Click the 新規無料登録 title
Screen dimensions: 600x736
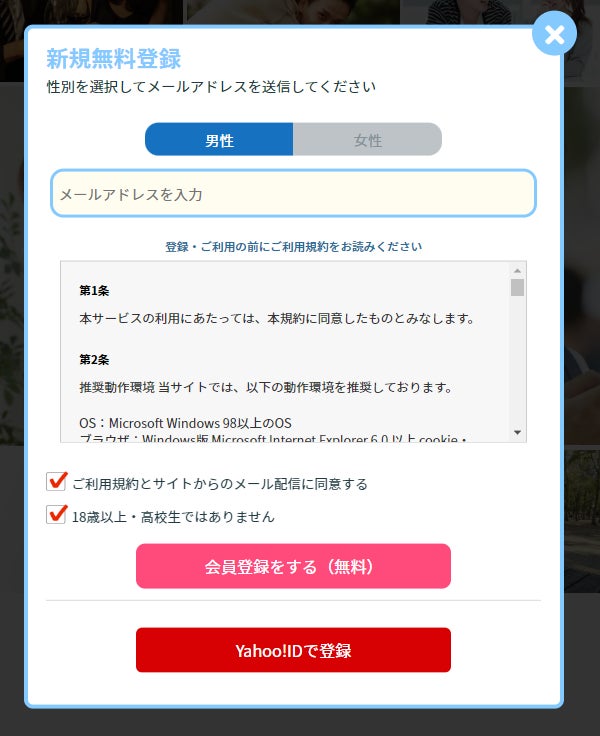pos(114,59)
